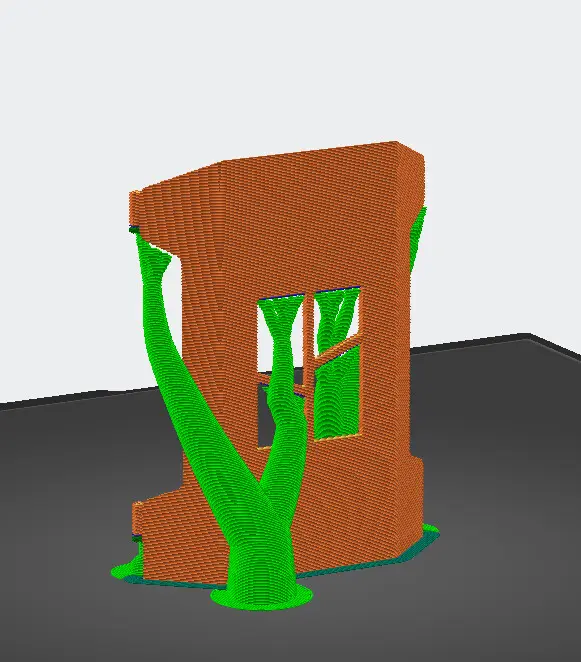Click the small green support blob at bottom-left corner
The image size is (581, 662).
[128, 568]
